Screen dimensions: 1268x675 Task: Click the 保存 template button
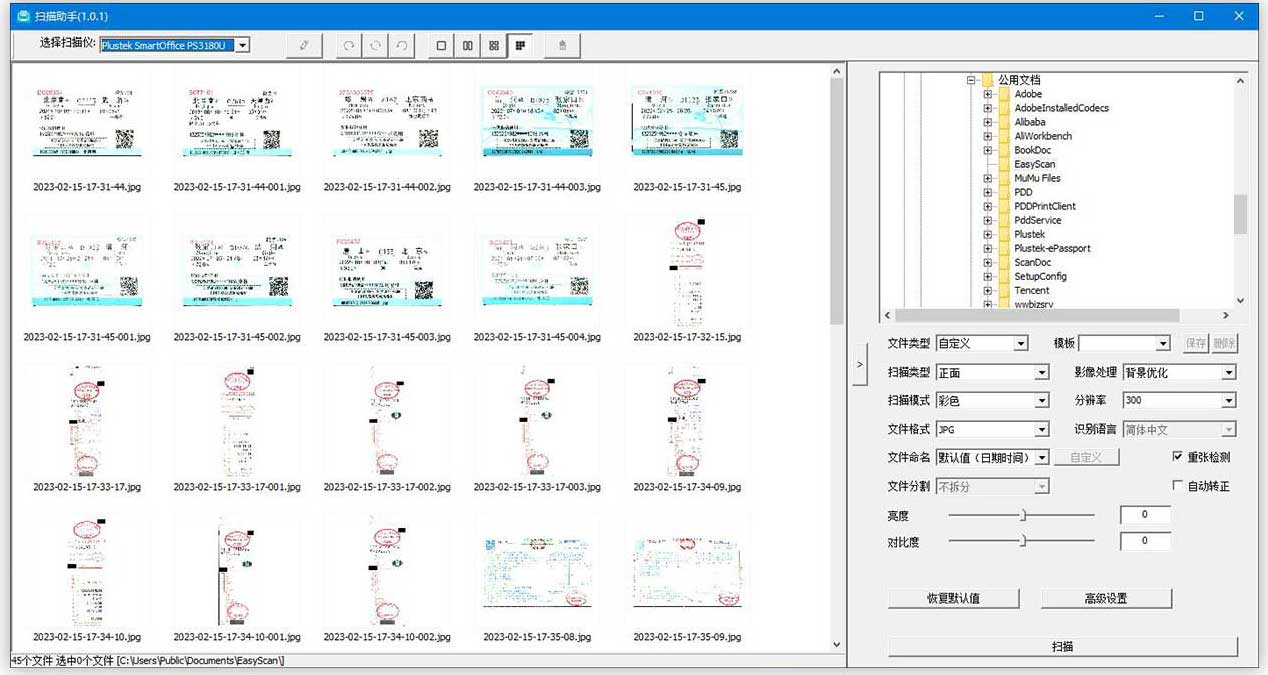[x=1195, y=343]
